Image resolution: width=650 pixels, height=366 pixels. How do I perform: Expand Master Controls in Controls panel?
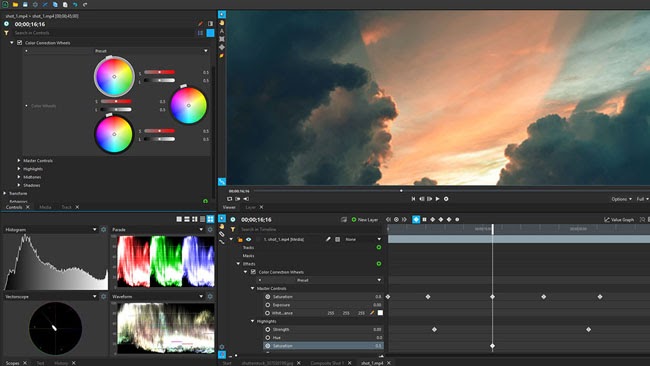click(x=19, y=160)
